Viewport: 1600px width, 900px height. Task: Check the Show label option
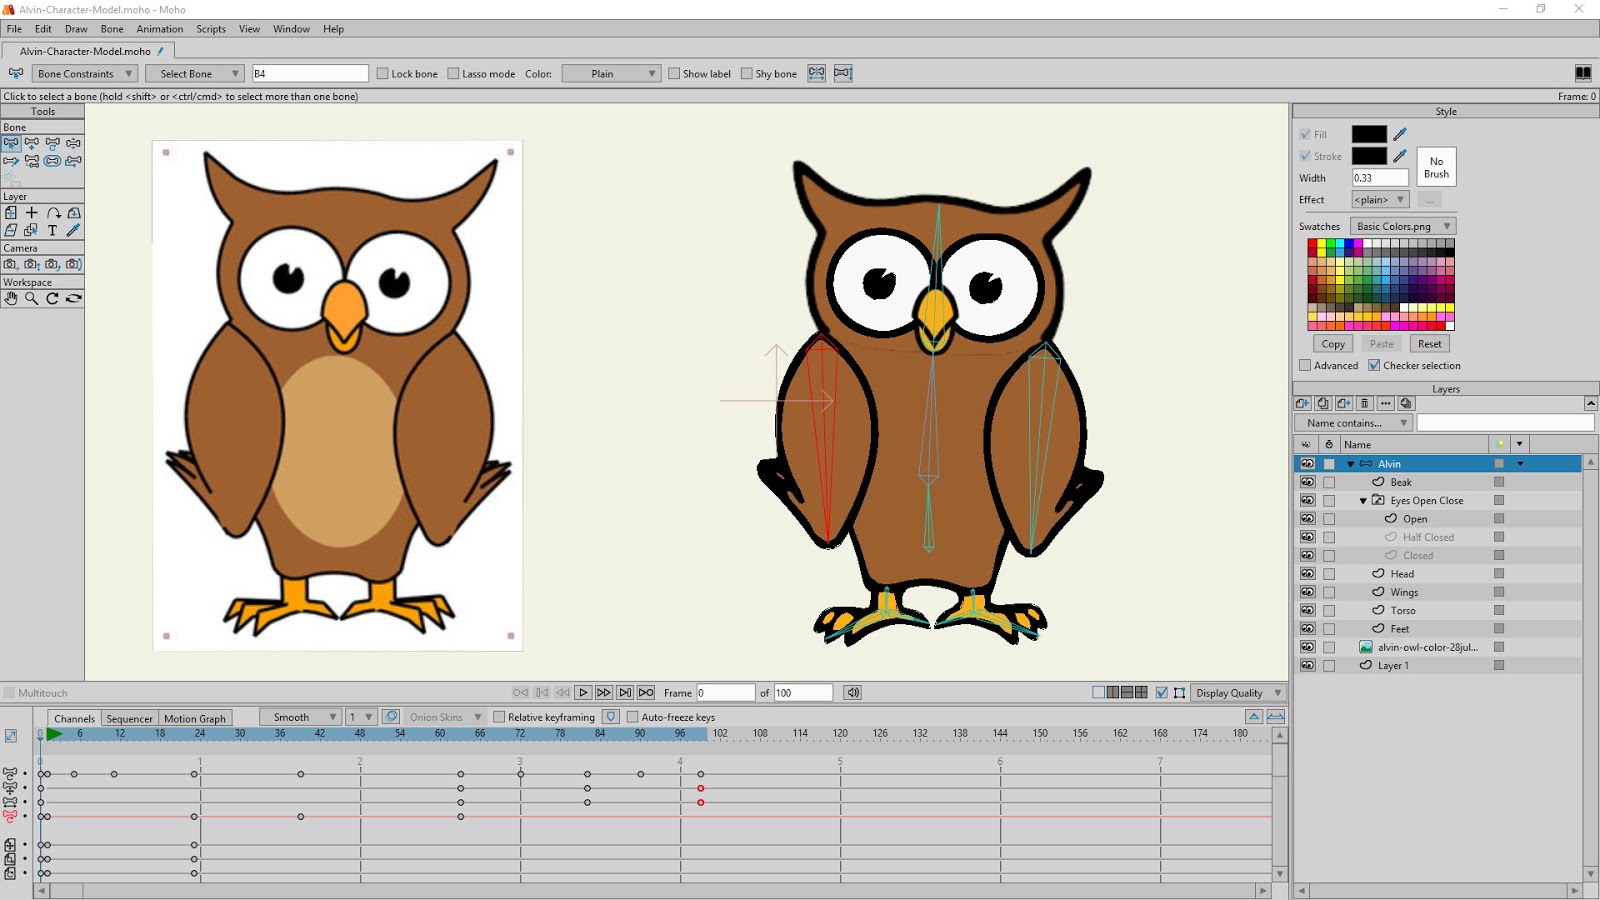tap(675, 73)
